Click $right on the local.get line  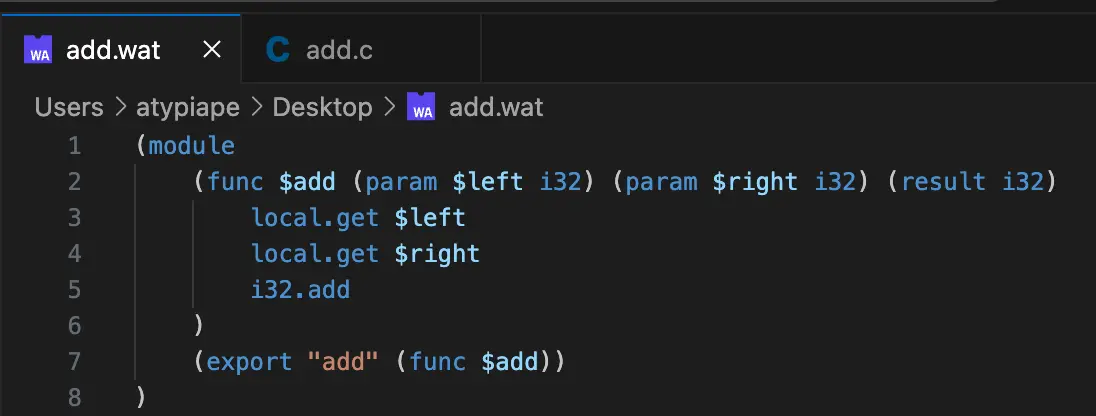point(437,253)
